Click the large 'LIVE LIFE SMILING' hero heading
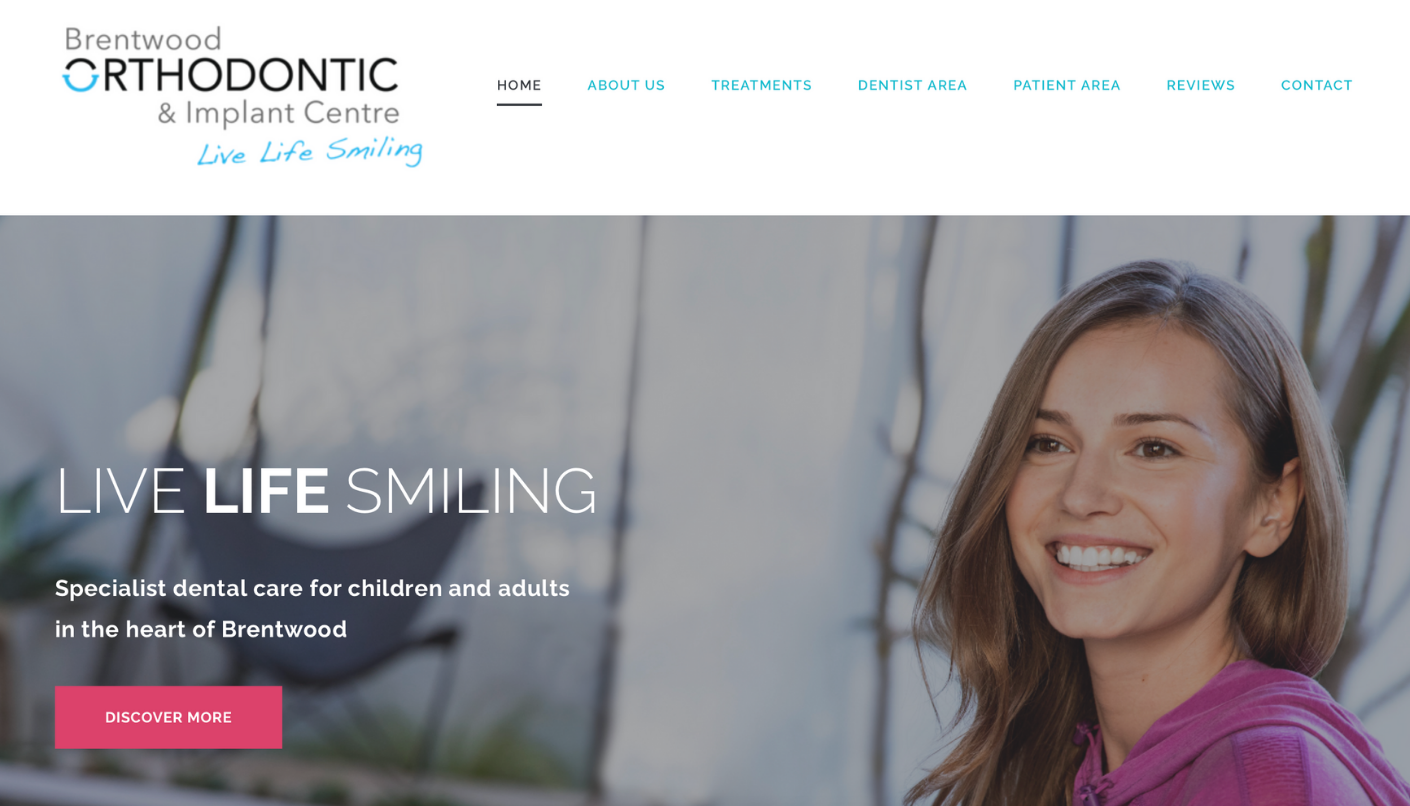 coord(326,491)
